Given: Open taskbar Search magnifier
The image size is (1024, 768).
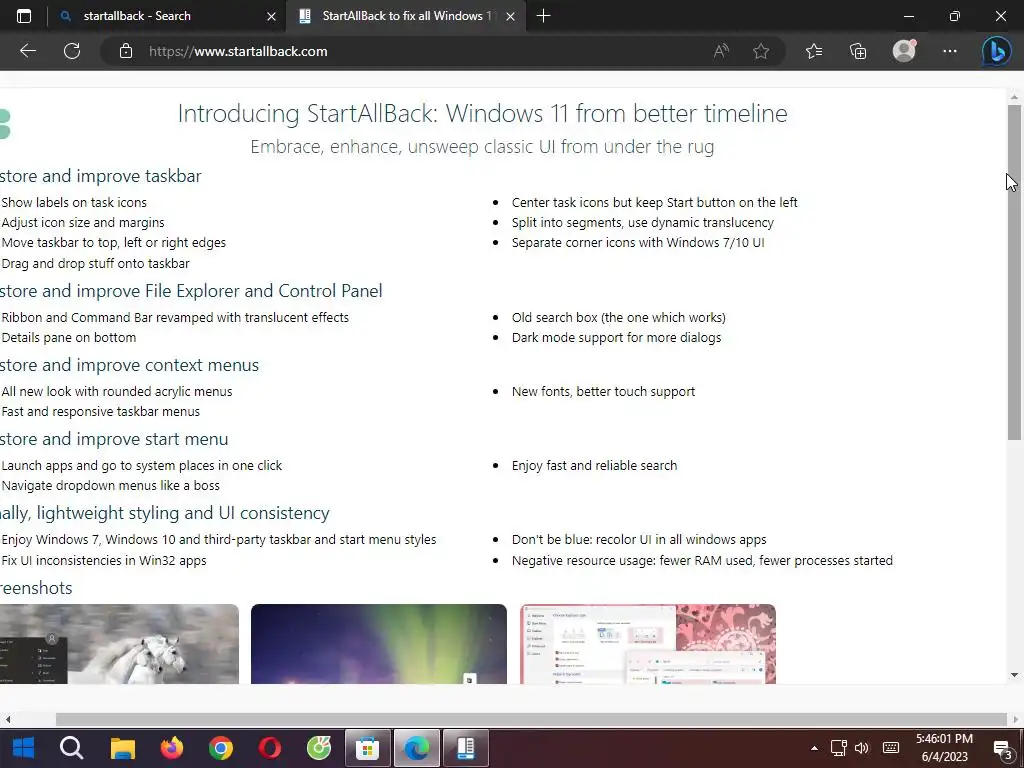Looking at the screenshot, I should [72, 748].
